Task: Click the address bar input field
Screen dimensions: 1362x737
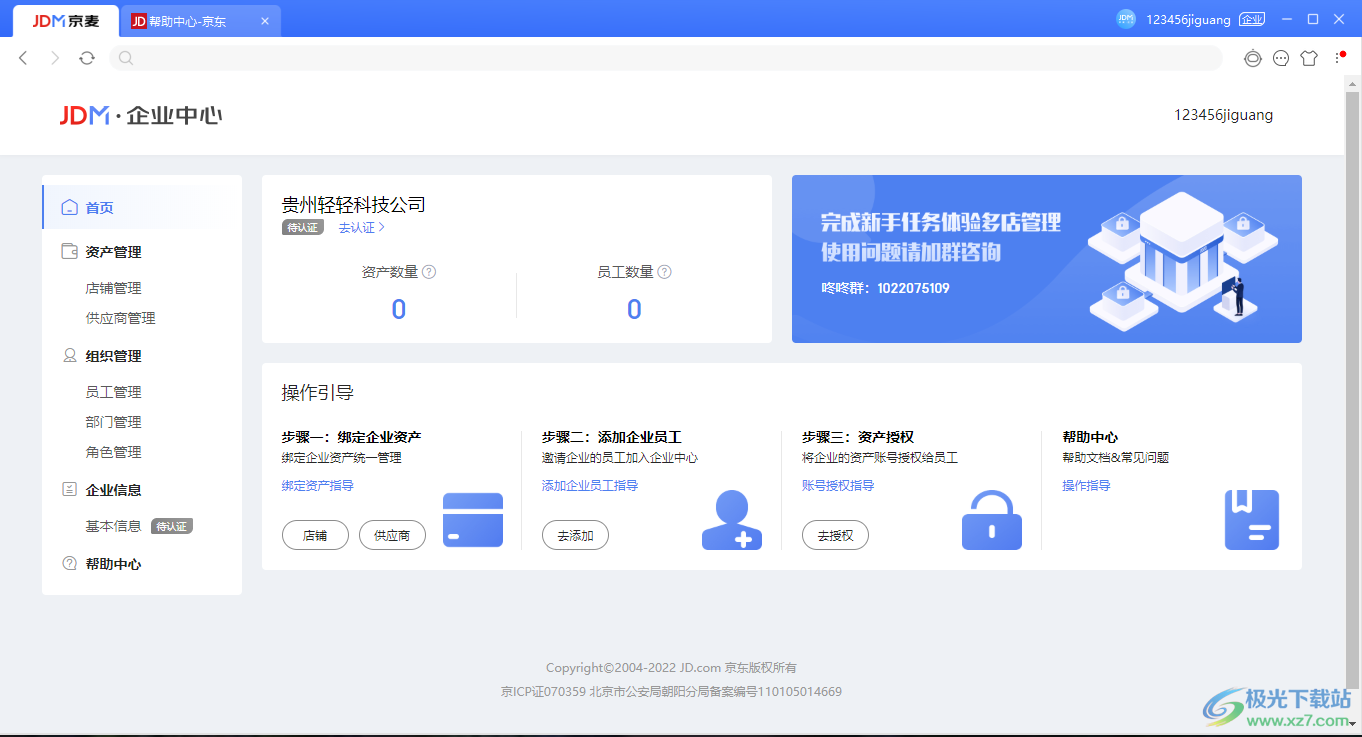Action: click(x=665, y=58)
